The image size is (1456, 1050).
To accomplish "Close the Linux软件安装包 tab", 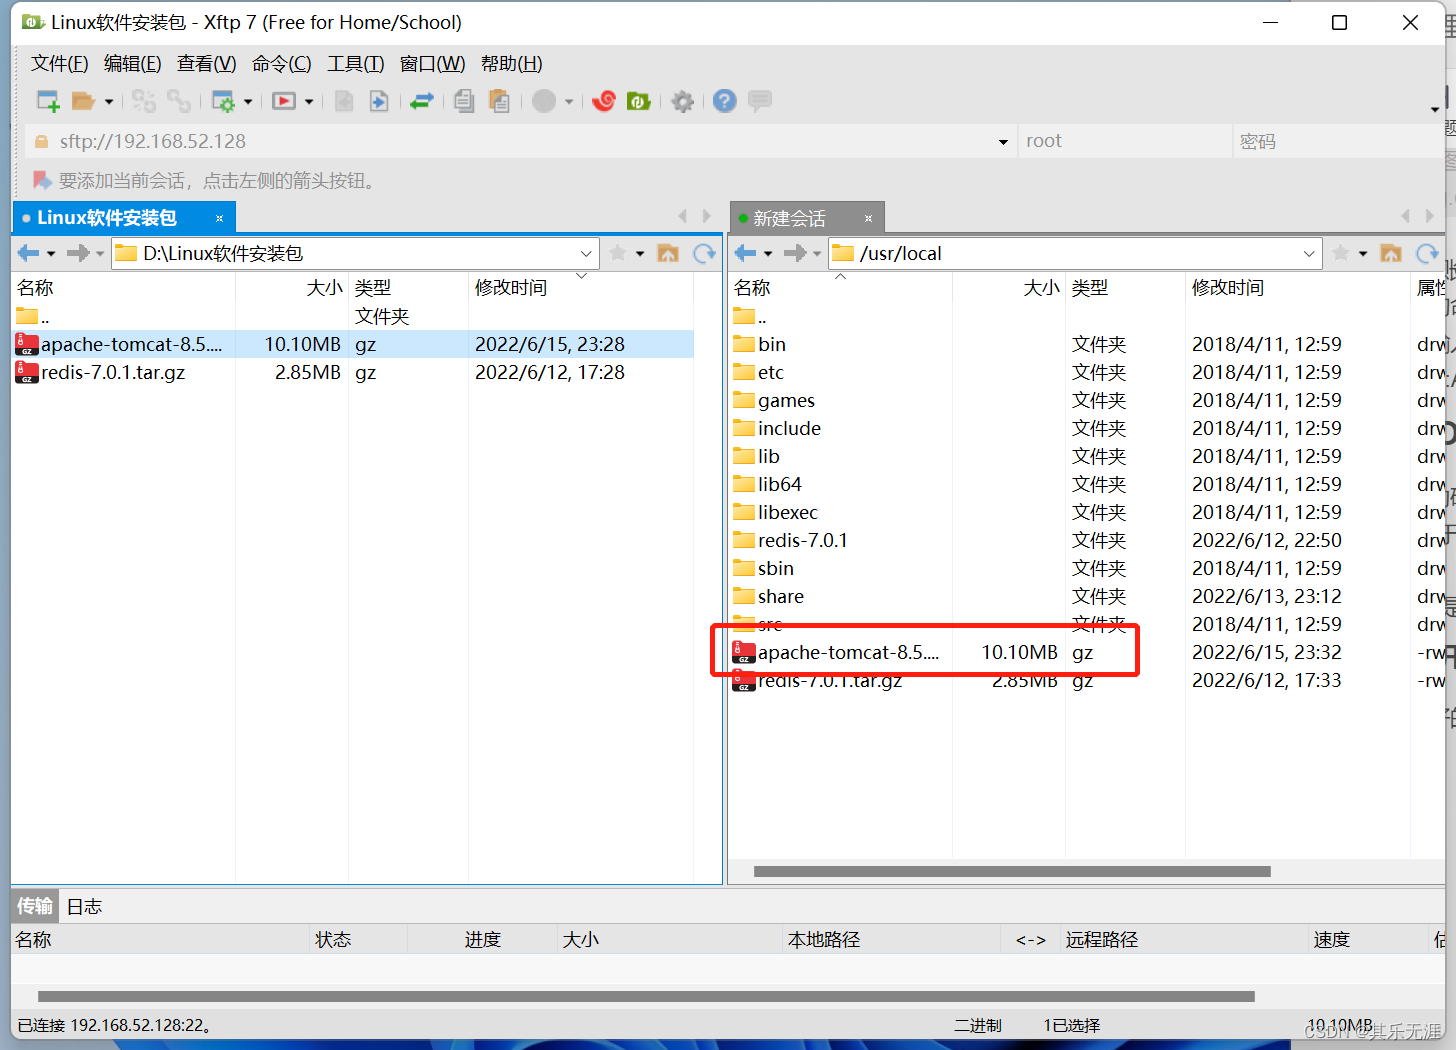I will tap(220, 218).
